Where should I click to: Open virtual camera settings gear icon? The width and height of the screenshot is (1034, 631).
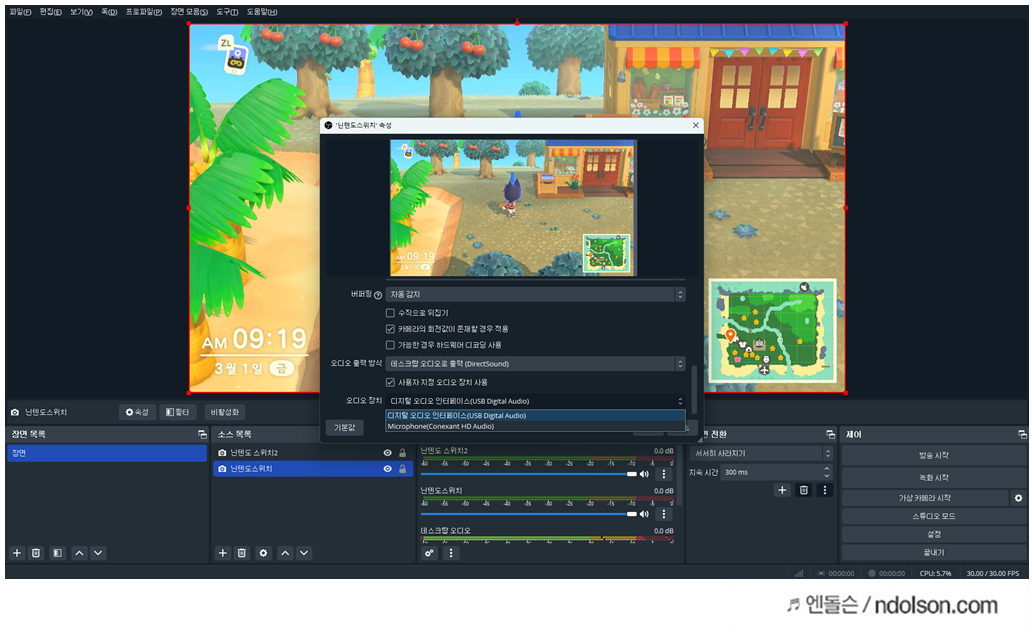pyautogui.click(x=1019, y=498)
